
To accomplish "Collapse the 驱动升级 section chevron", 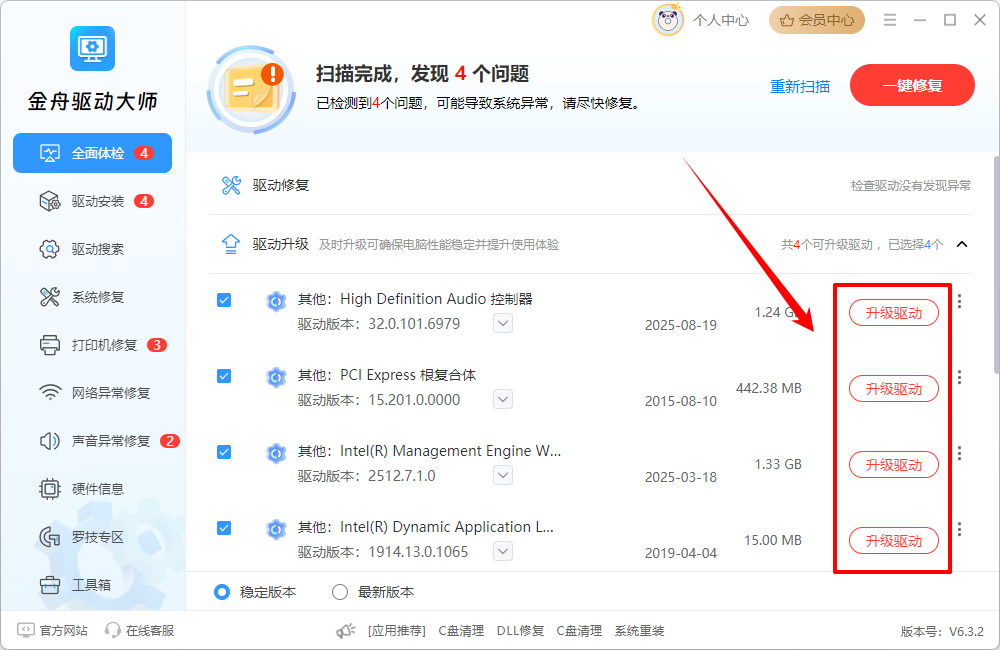I will click(962, 244).
